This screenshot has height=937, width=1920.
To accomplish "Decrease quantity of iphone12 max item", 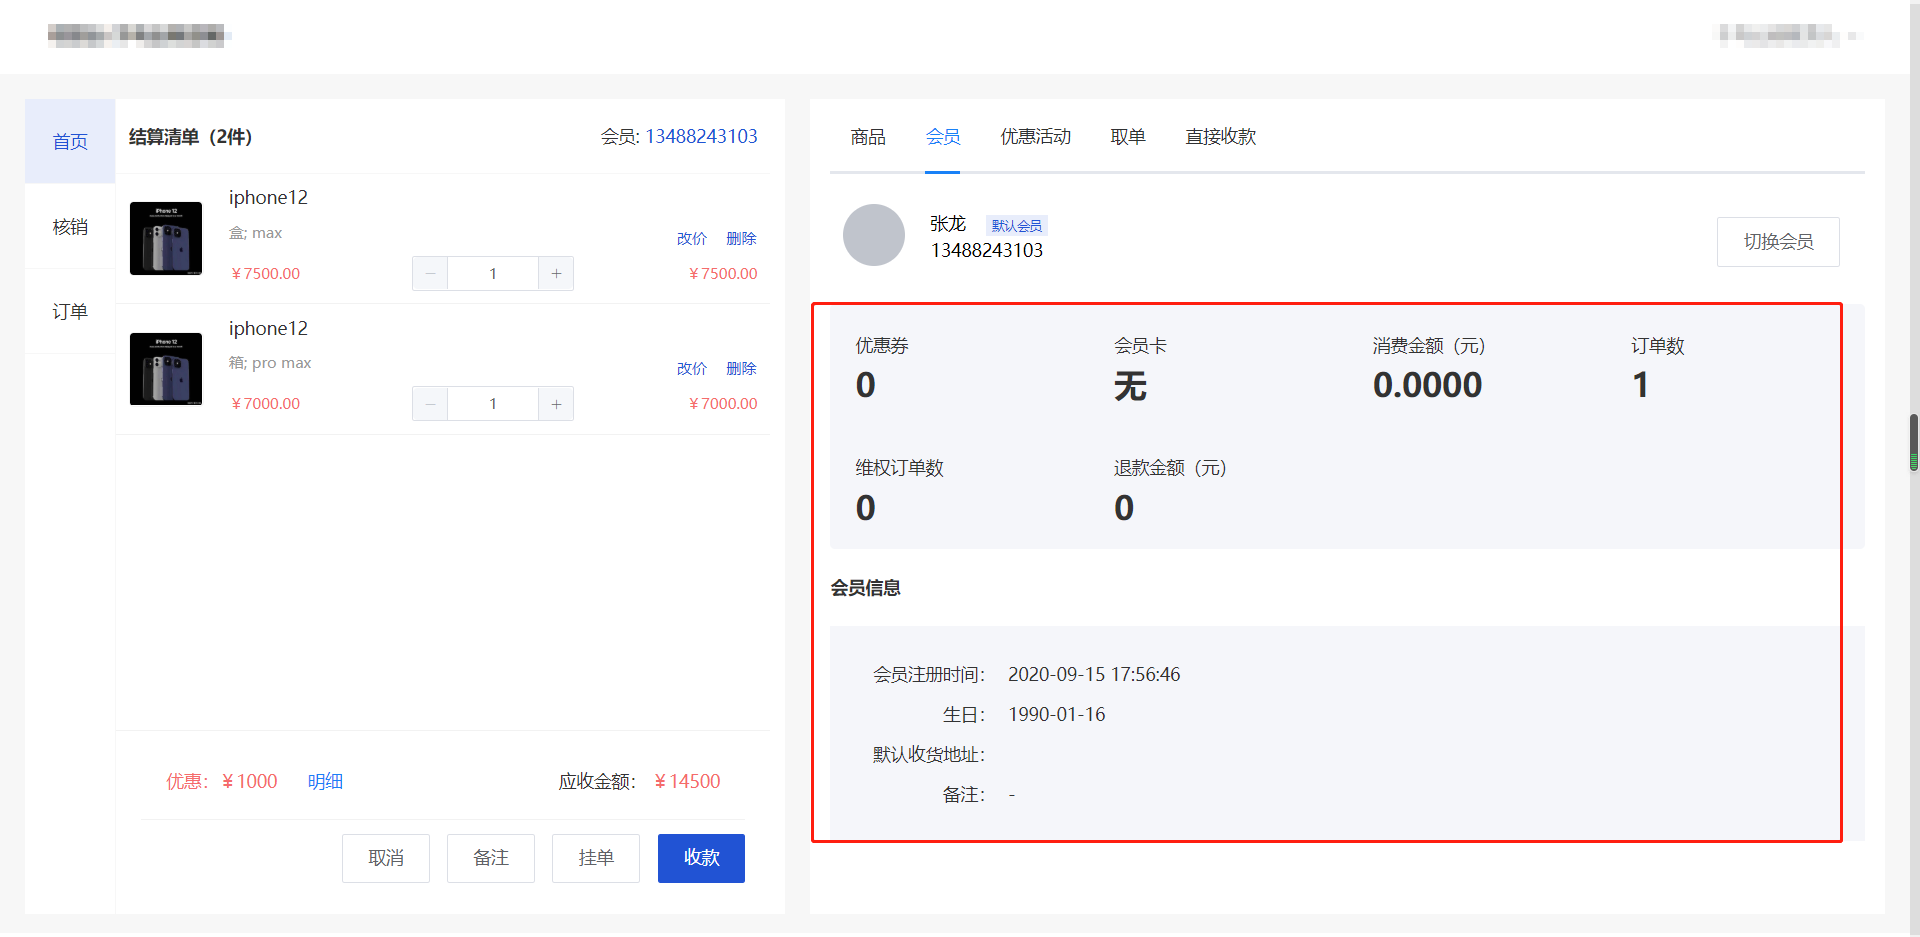I will coord(430,274).
